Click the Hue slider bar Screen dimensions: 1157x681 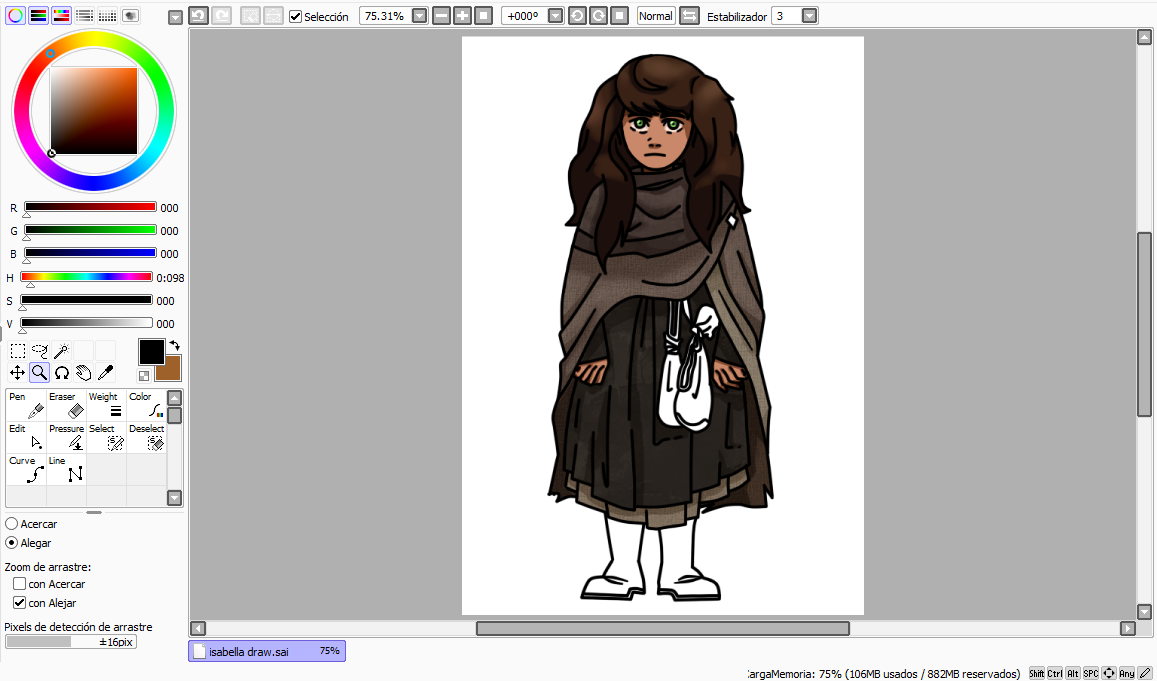[x=86, y=277]
